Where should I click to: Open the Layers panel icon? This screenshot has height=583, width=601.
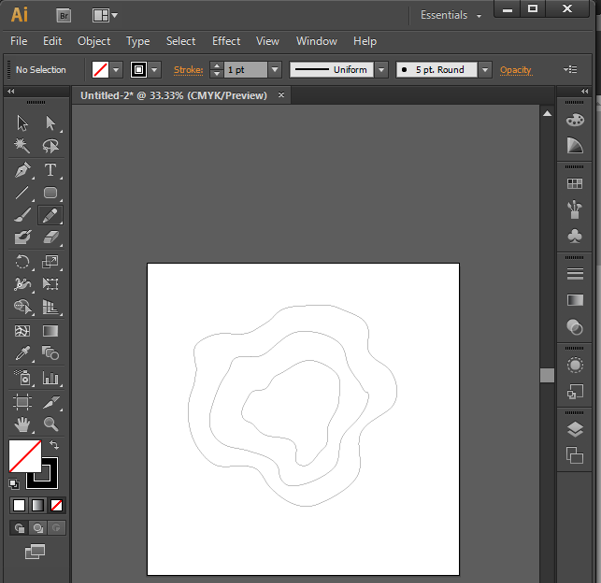click(575, 430)
